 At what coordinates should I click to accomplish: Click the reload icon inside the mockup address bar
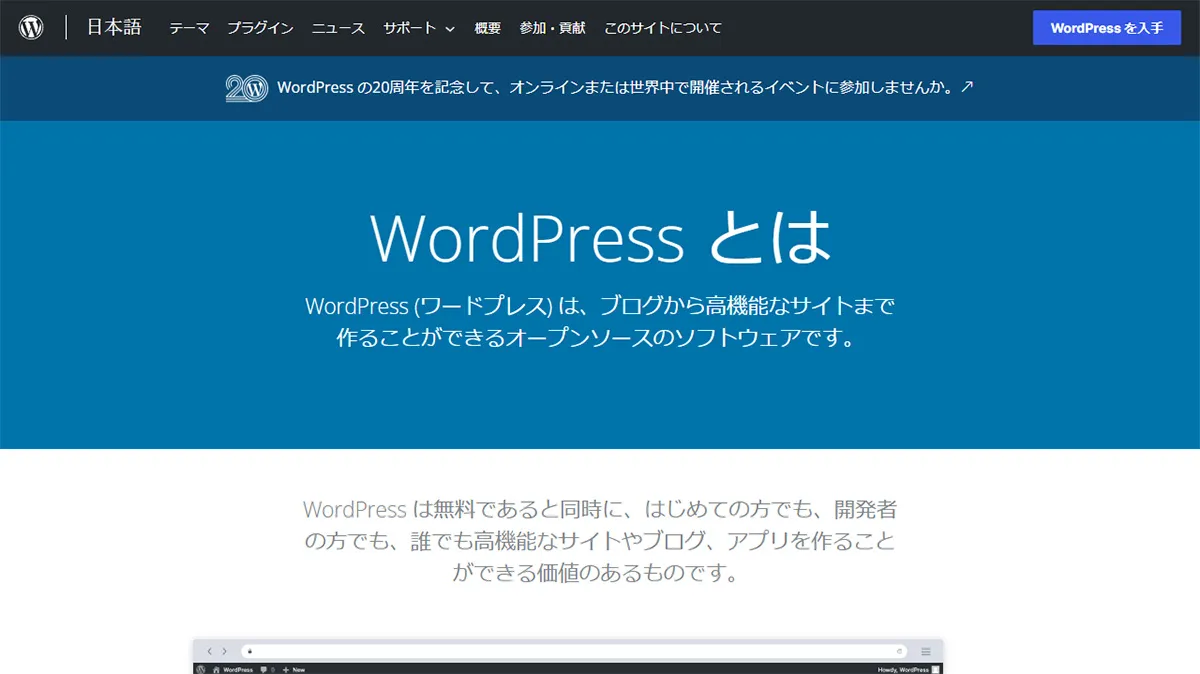click(898, 651)
